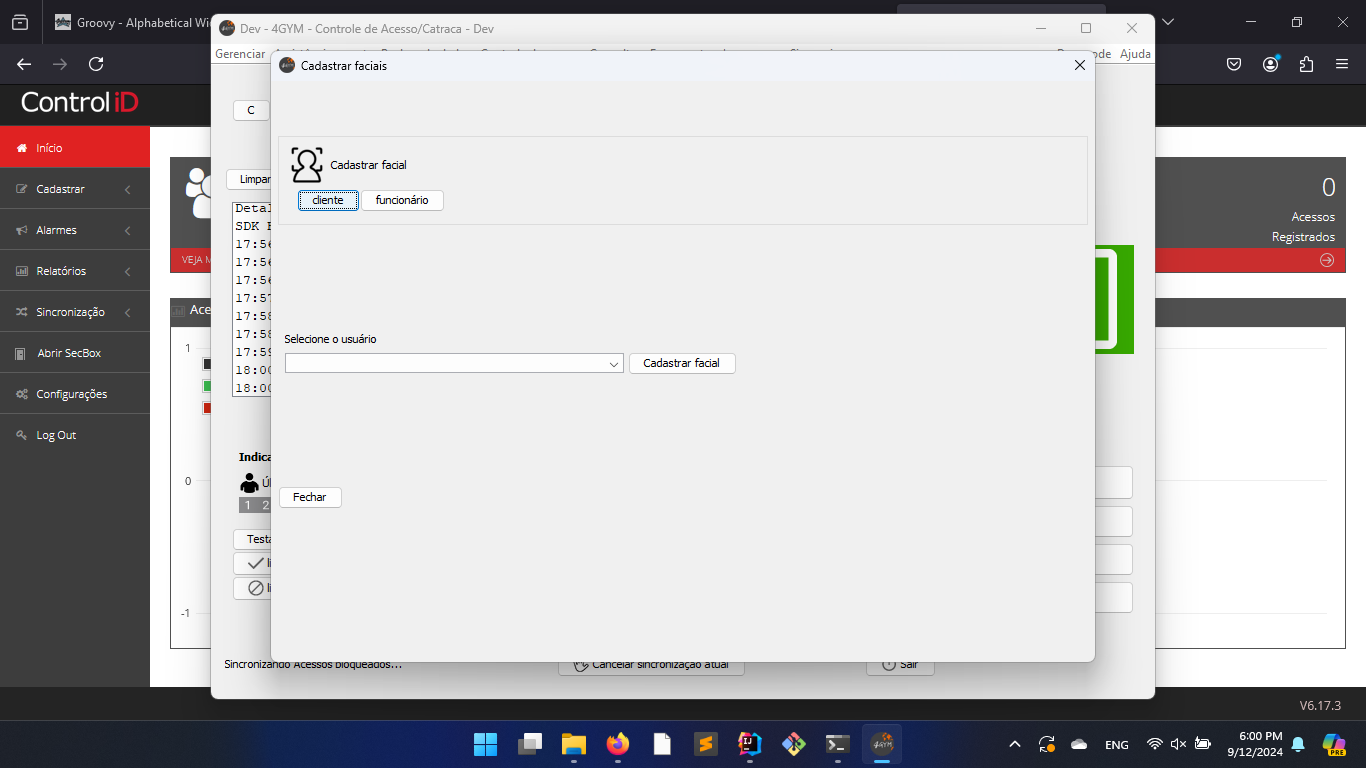Viewport: 1366px width, 768px height.
Task: Expand the Sincronização sidebar menu
Action: point(70,312)
